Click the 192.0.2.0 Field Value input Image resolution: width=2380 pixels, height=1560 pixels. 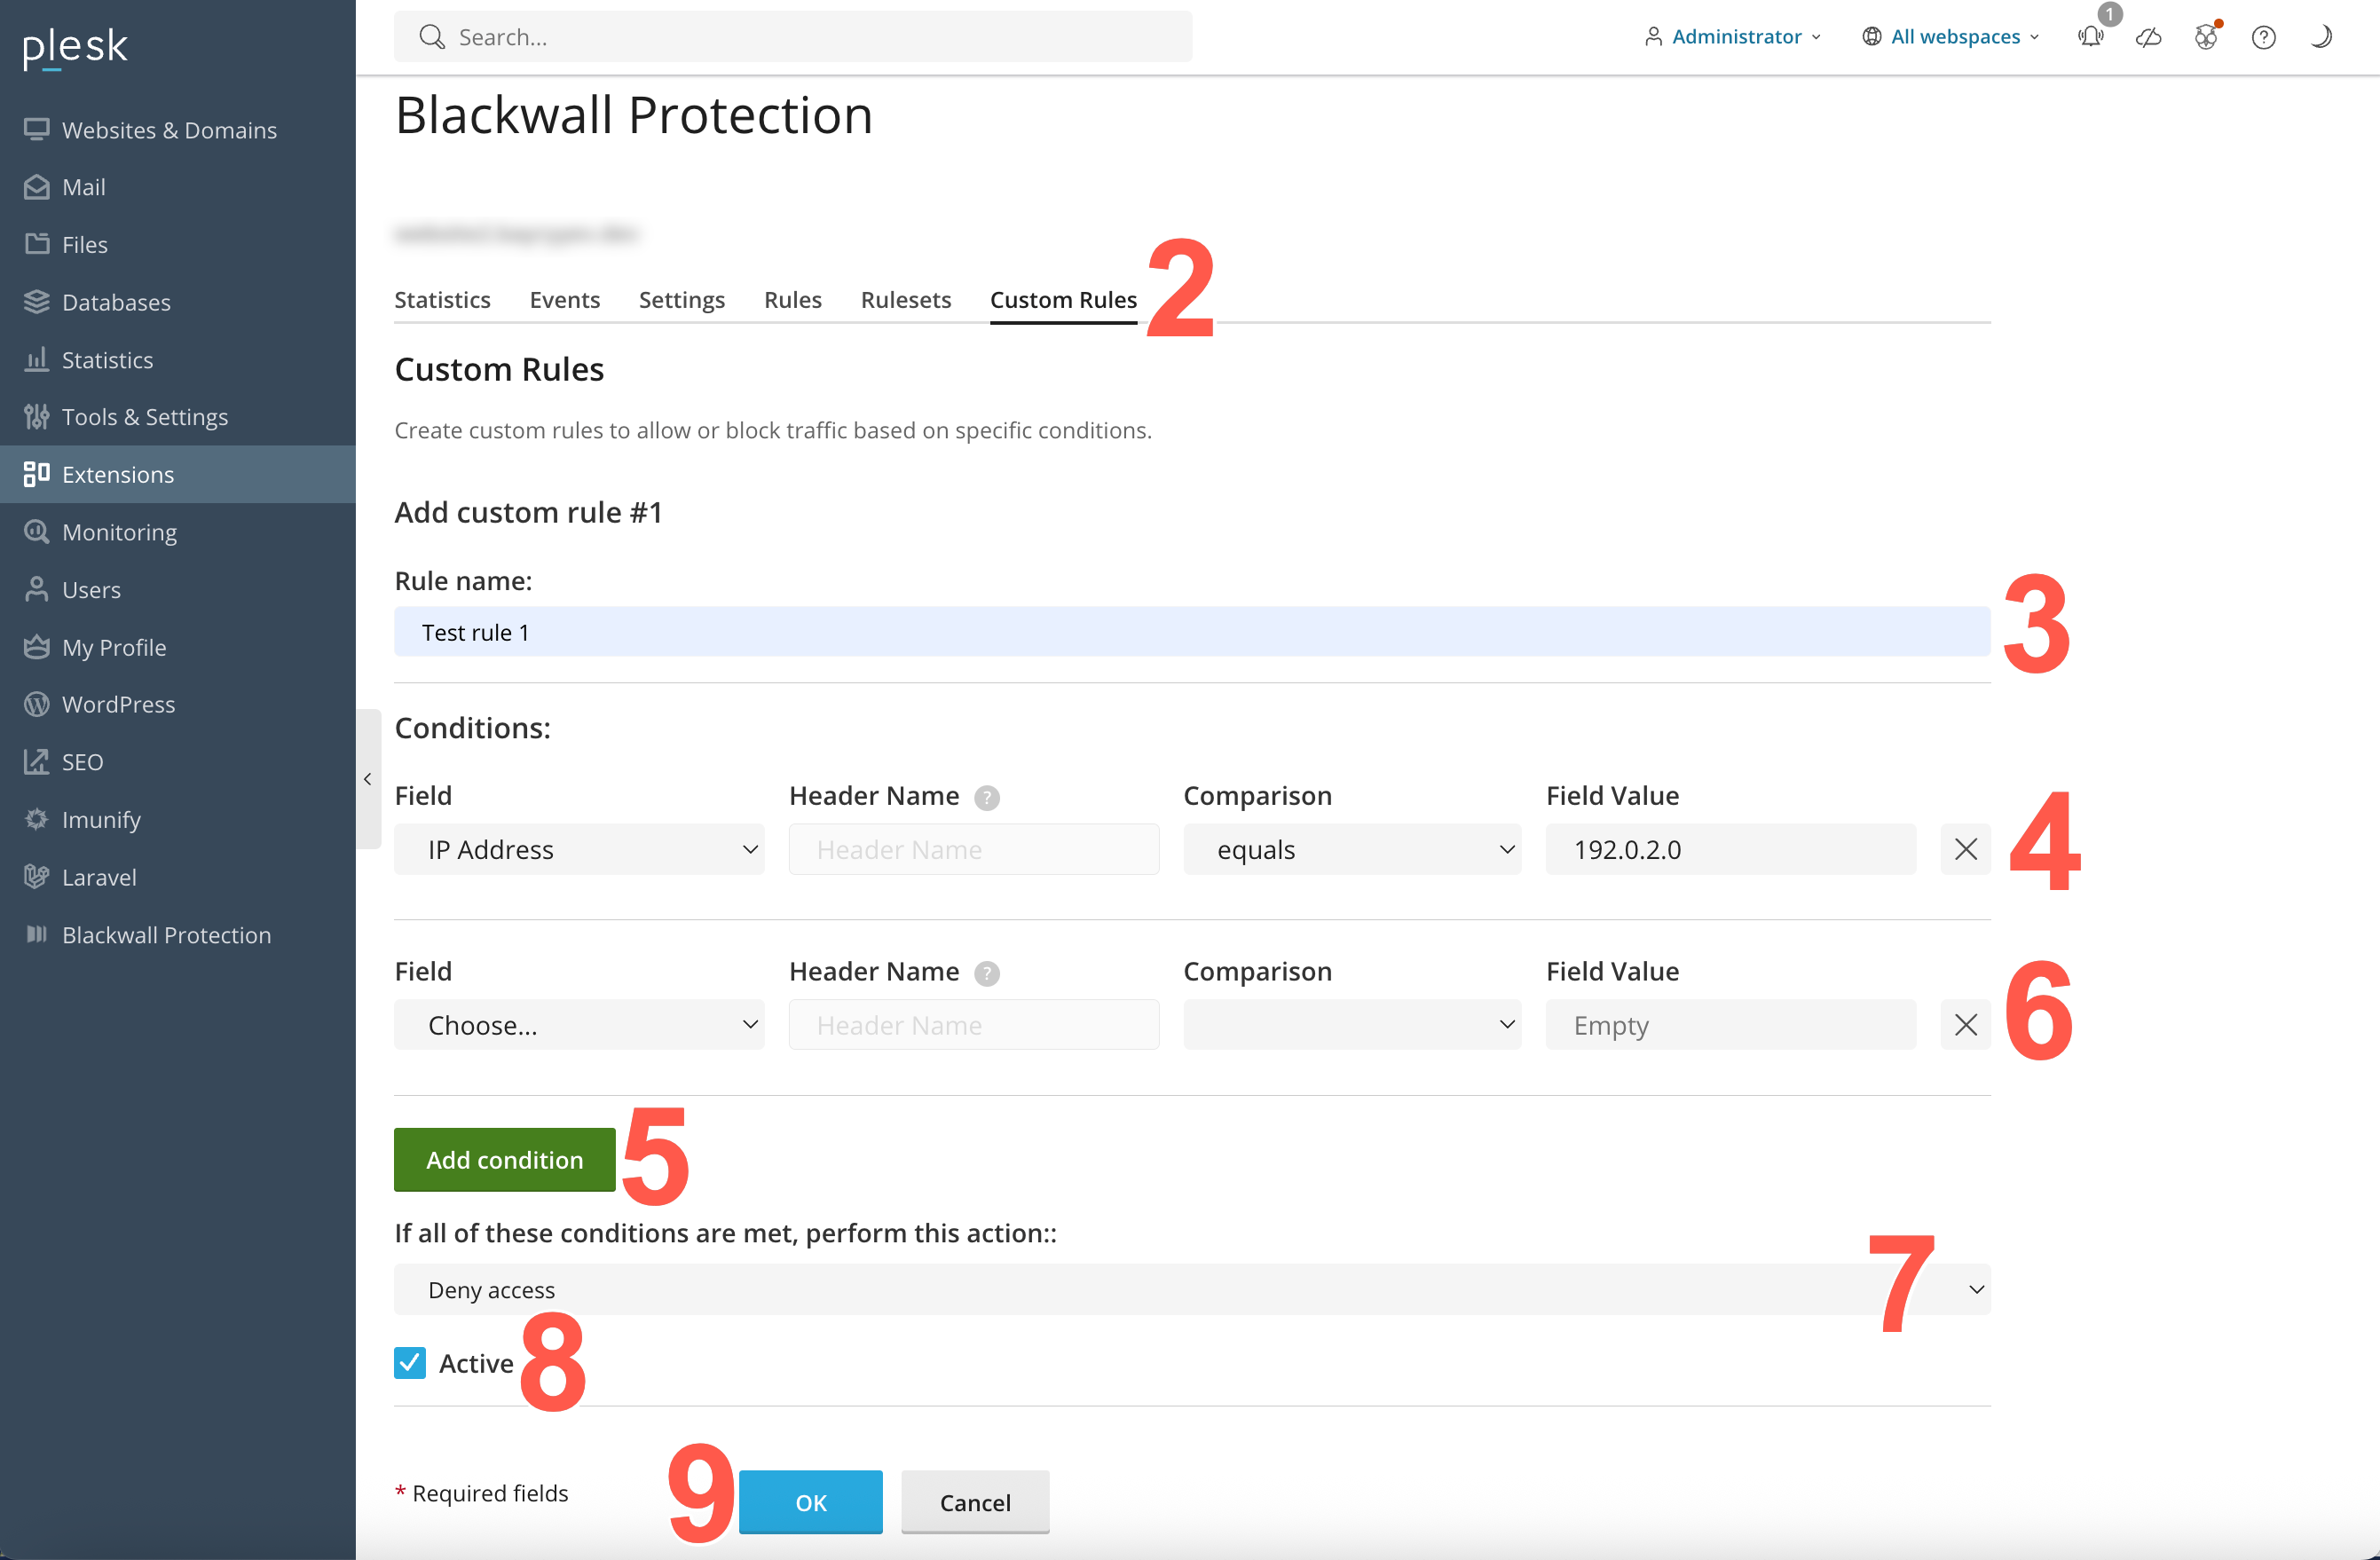click(x=1731, y=849)
